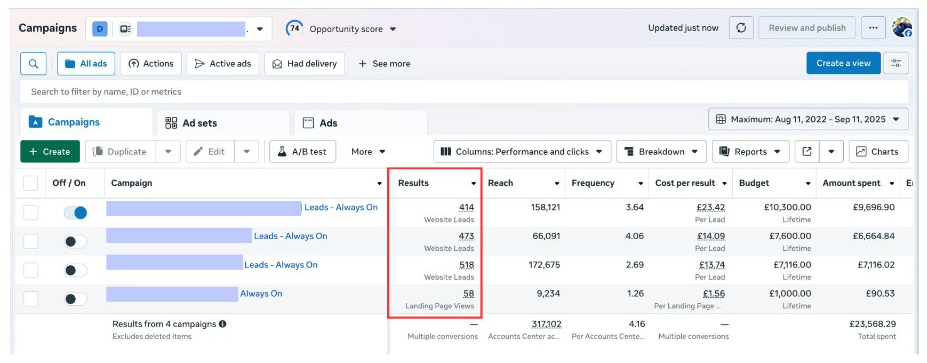Viewport: 927px width, 363px height.
Task: Toggle the first Leads campaign switch off
Action: (x=75, y=213)
